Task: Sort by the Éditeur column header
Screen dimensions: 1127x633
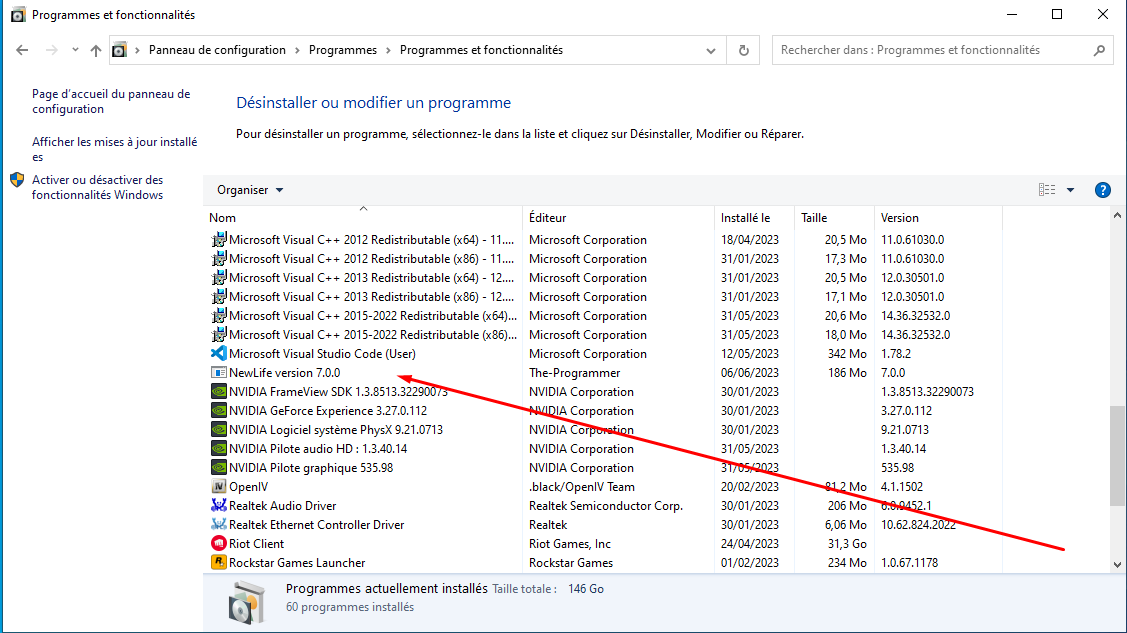Action: click(619, 218)
